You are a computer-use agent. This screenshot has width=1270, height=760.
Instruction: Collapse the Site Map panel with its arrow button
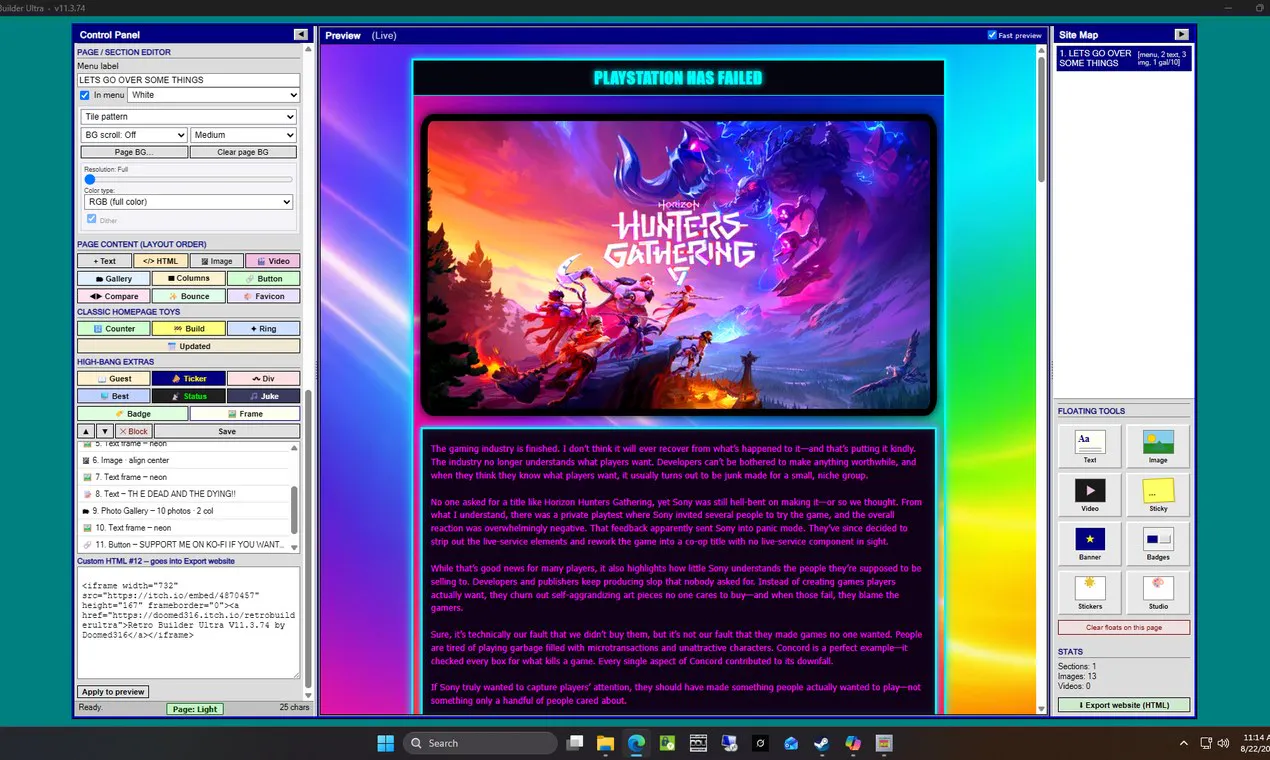pyautogui.click(x=1181, y=34)
